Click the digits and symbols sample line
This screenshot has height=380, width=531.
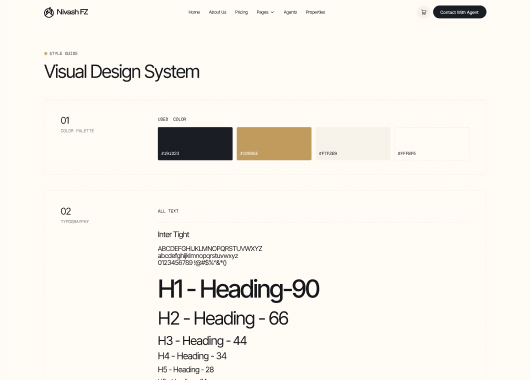tap(192, 262)
